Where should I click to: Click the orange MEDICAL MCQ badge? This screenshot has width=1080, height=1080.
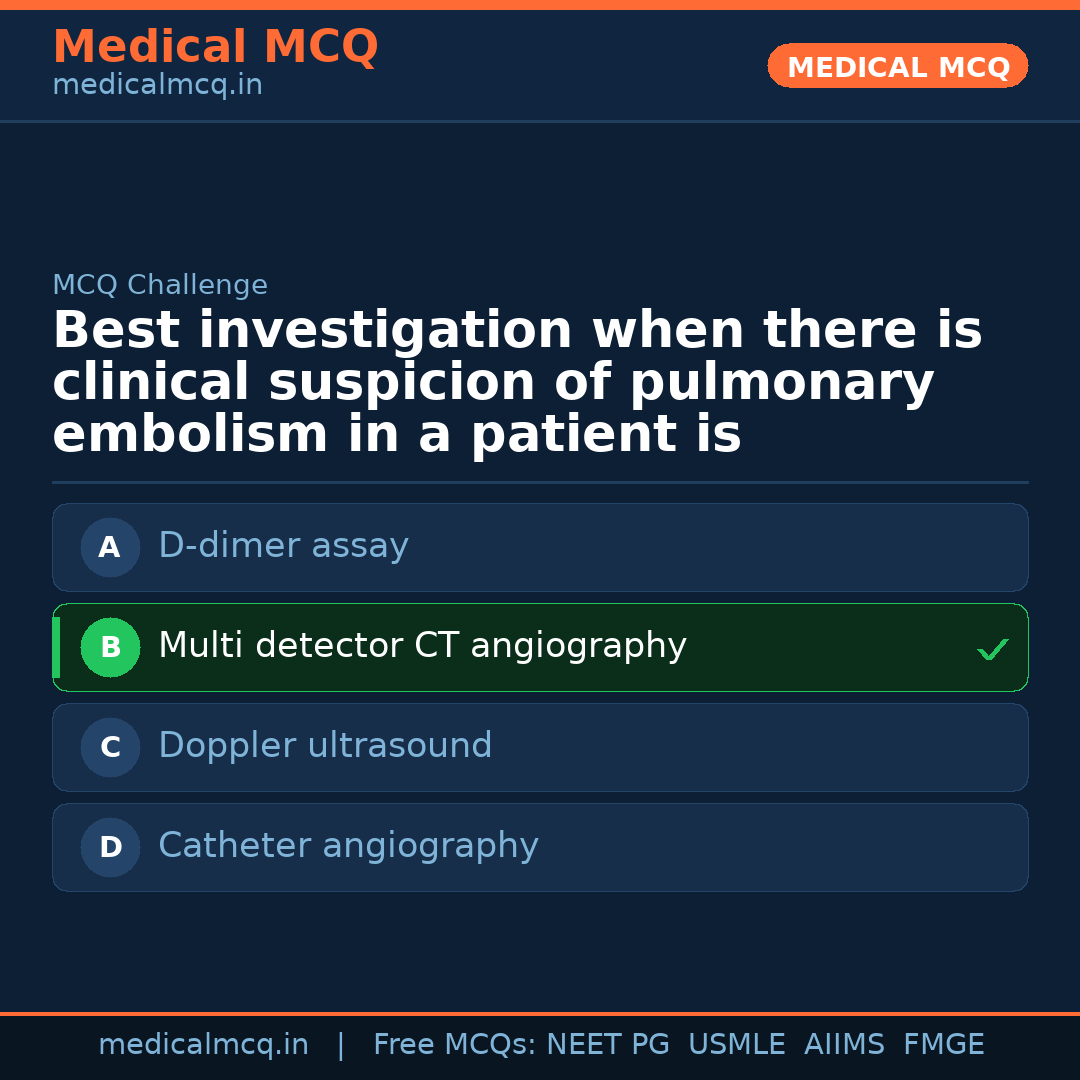pos(897,66)
